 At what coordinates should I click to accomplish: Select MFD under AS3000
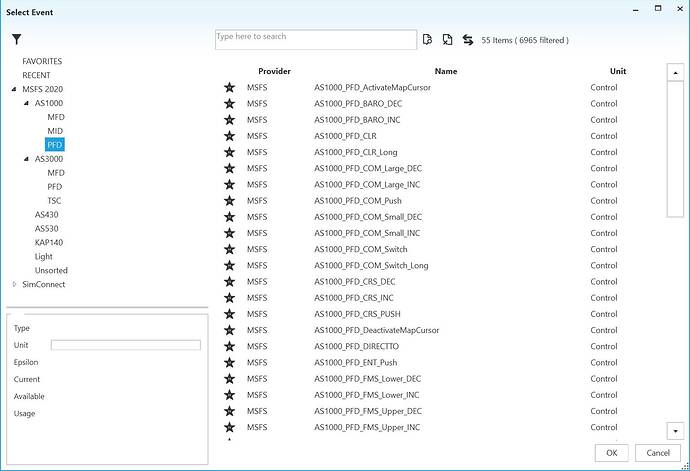pos(56,173)
